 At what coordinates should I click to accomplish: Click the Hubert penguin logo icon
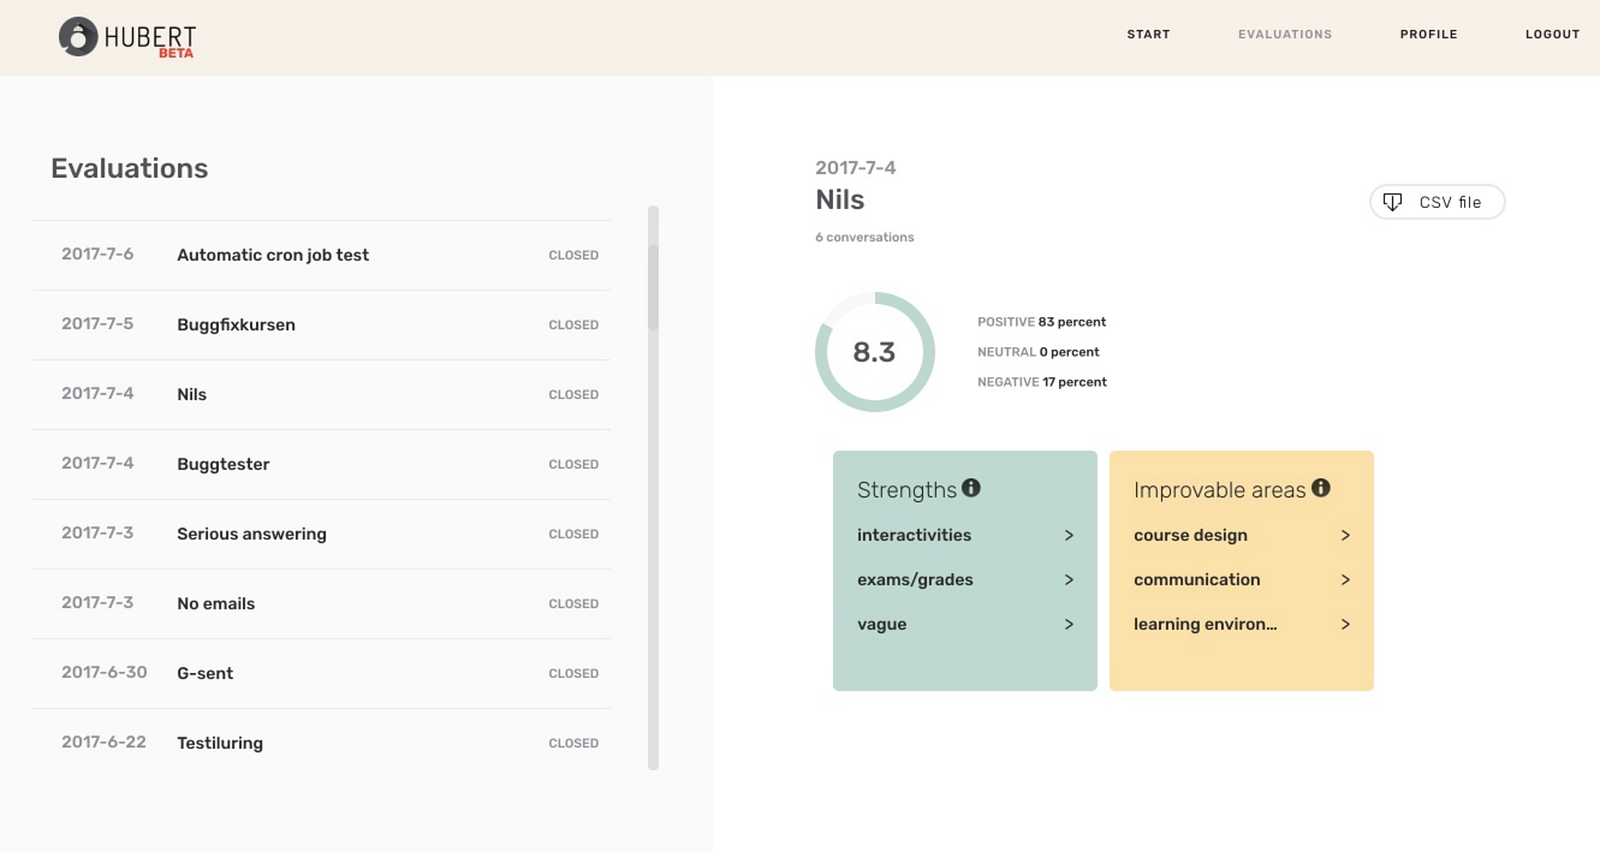78,37
